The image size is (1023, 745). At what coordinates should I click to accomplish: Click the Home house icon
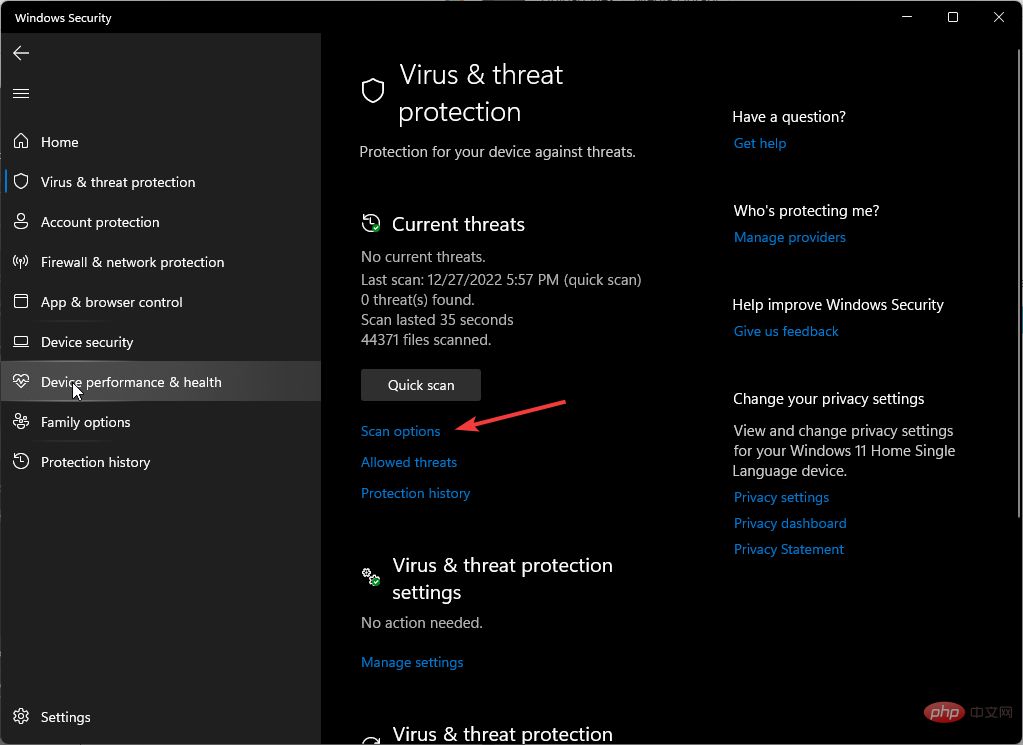21,142
